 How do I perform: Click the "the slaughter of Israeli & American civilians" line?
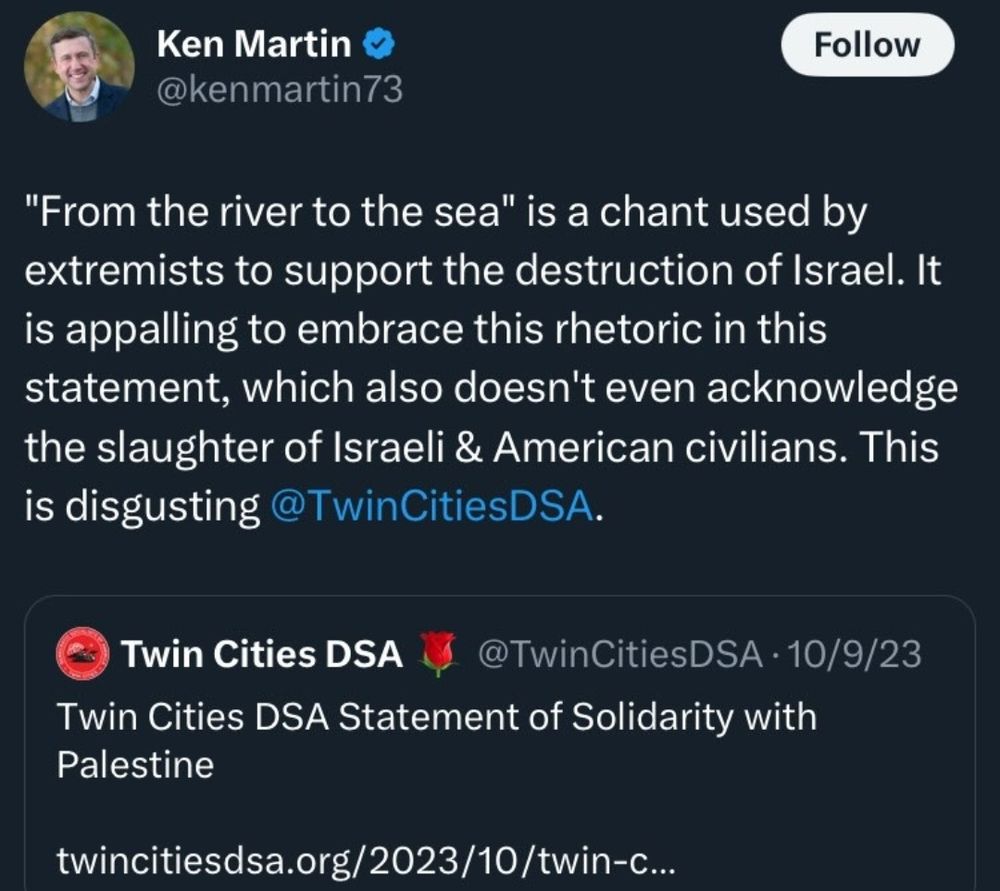tap(482, 448)
